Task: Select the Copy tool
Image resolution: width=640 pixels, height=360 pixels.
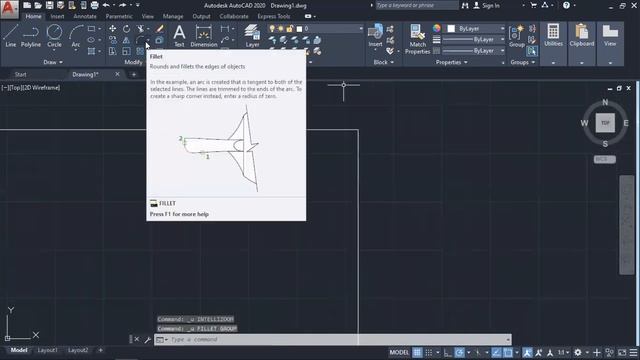Action: click(x=112, y=40)
